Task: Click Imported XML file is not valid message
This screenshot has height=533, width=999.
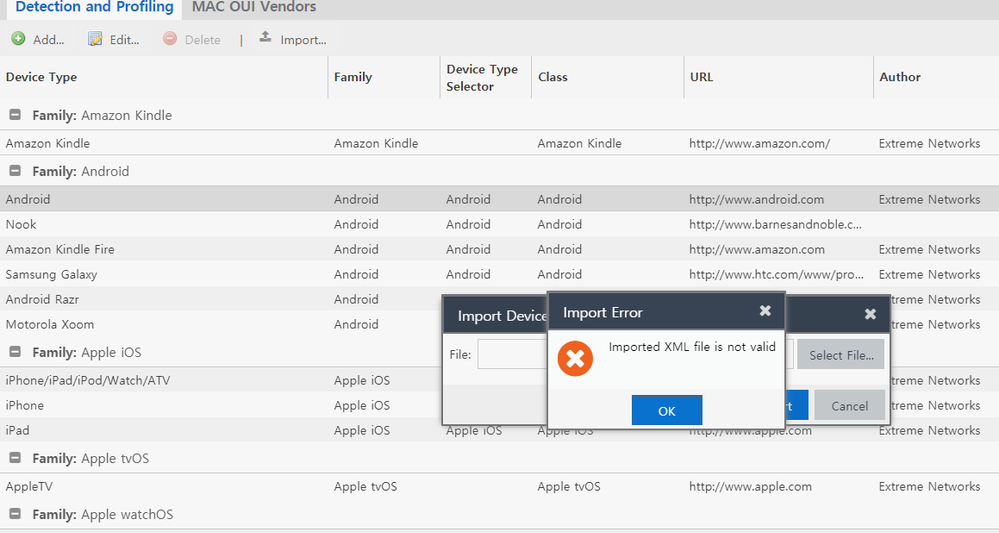Action: pos(692,347)
